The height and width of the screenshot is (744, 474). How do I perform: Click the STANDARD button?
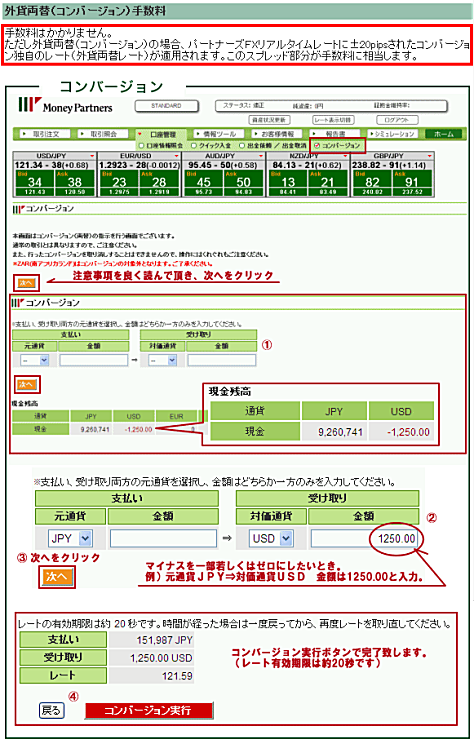coord(166,106)
